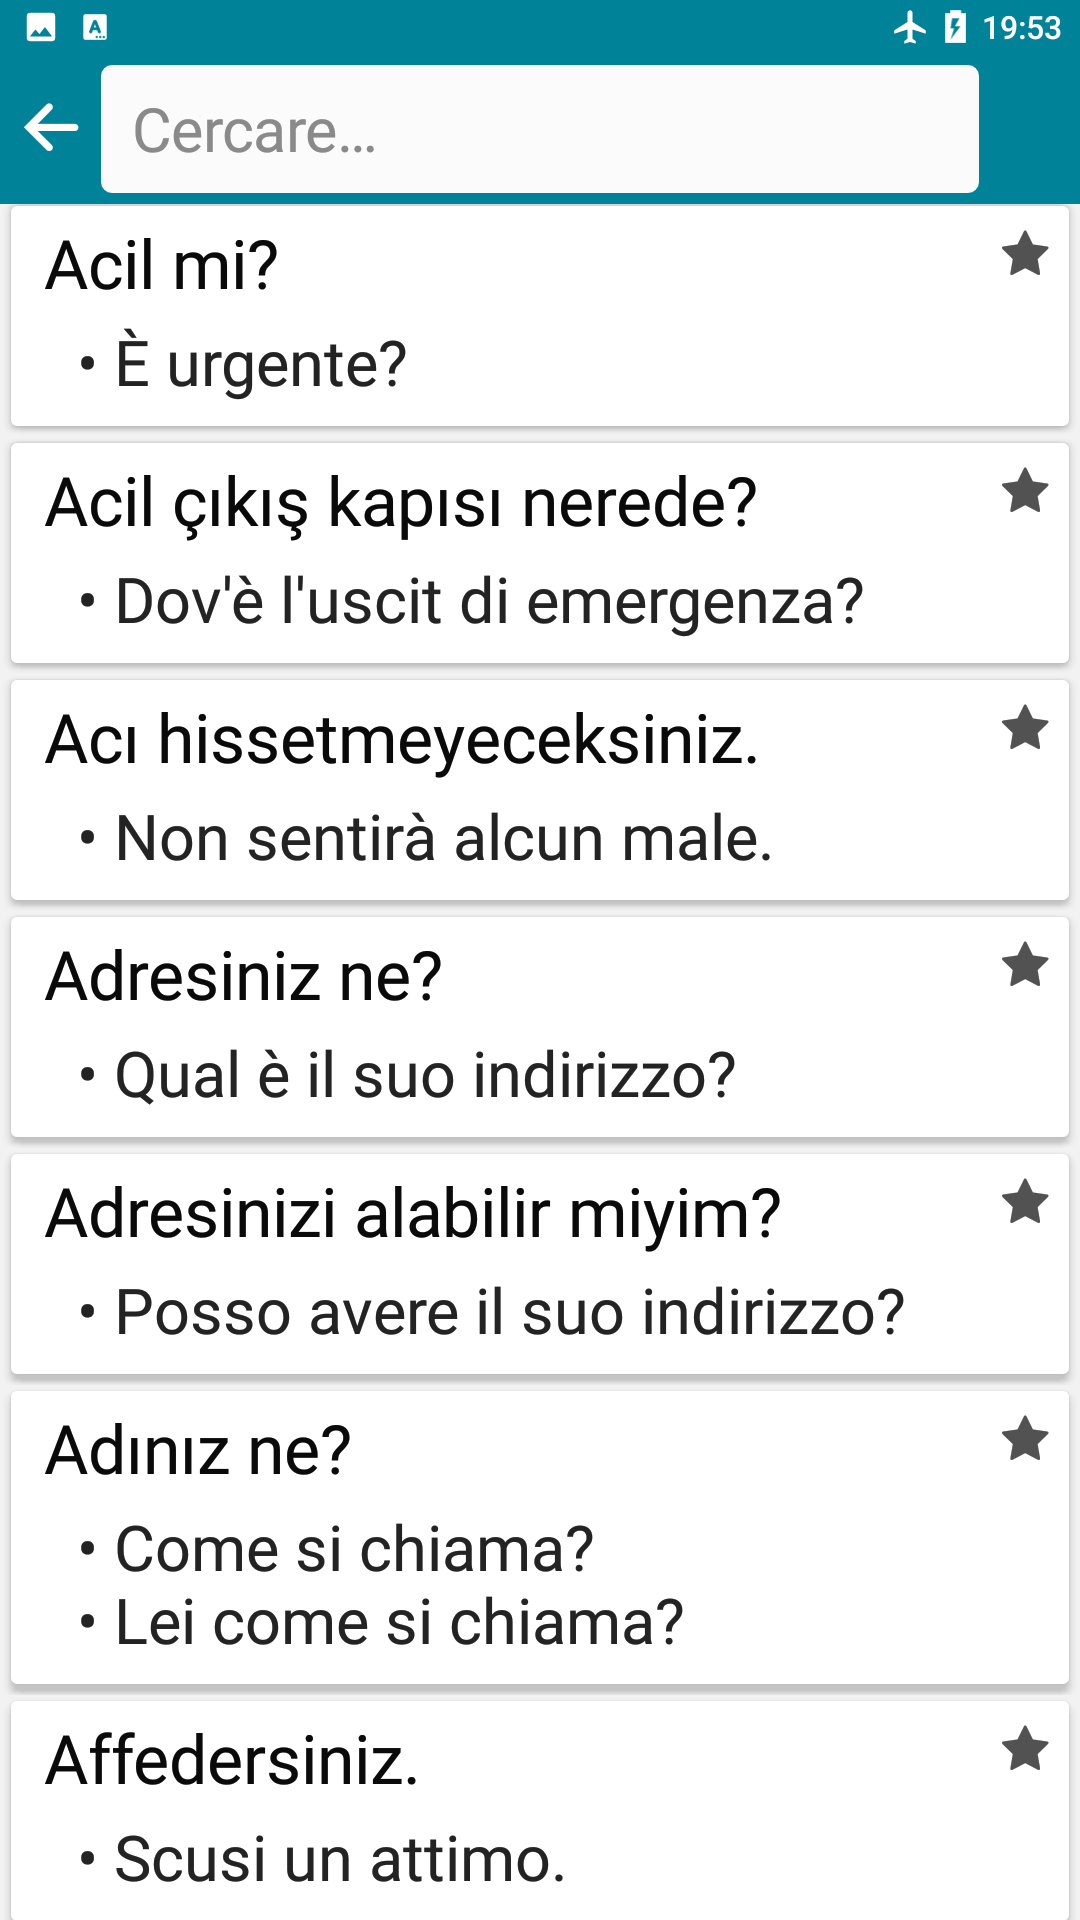The height and width of the screenshot is (1920, 1080).
Task: Select 'Posso avere il suo indirizzo?' translation
Action: [x=509, y=1313]
